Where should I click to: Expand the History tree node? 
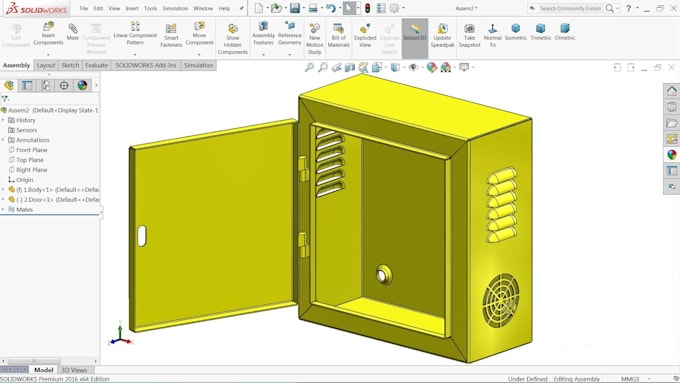click(x=3, y=120)
